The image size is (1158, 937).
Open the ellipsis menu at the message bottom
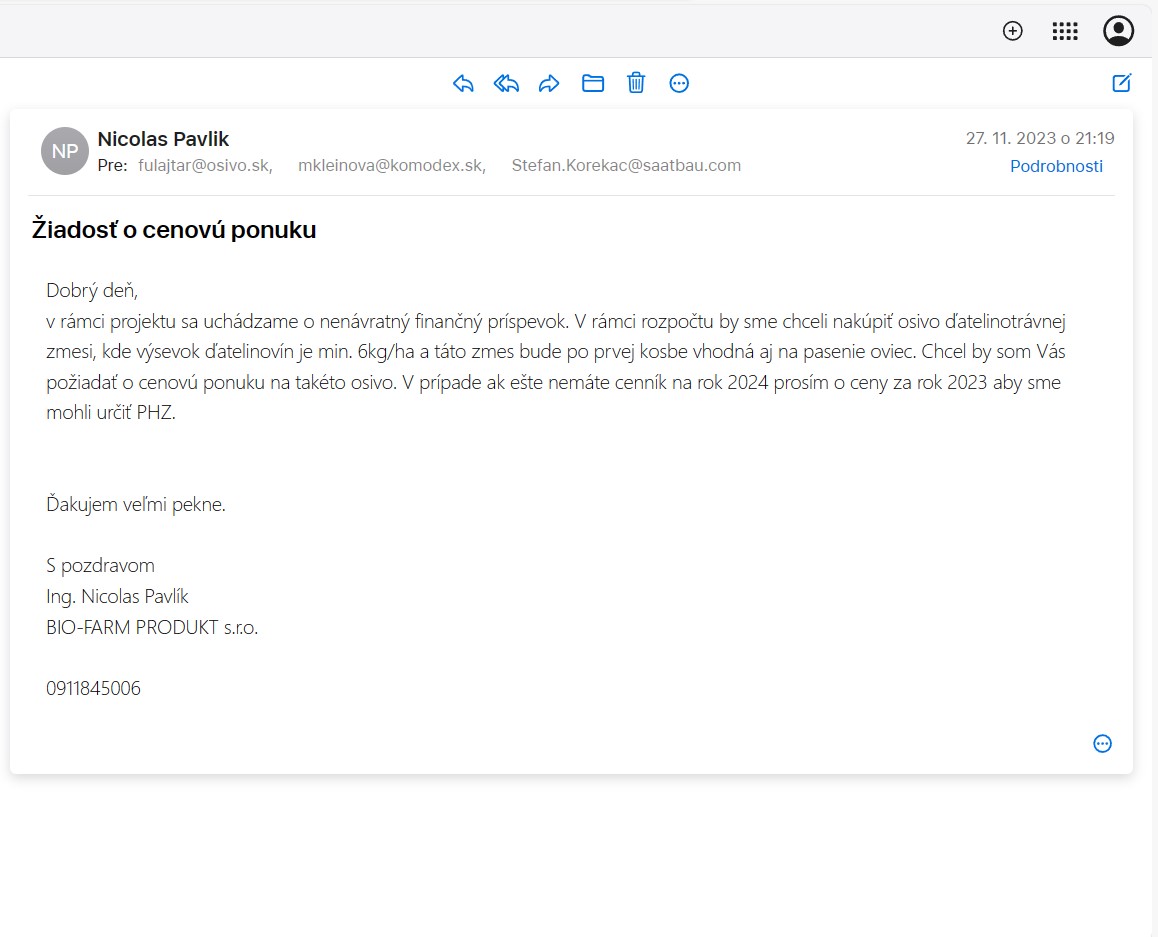pos(1102,743)
